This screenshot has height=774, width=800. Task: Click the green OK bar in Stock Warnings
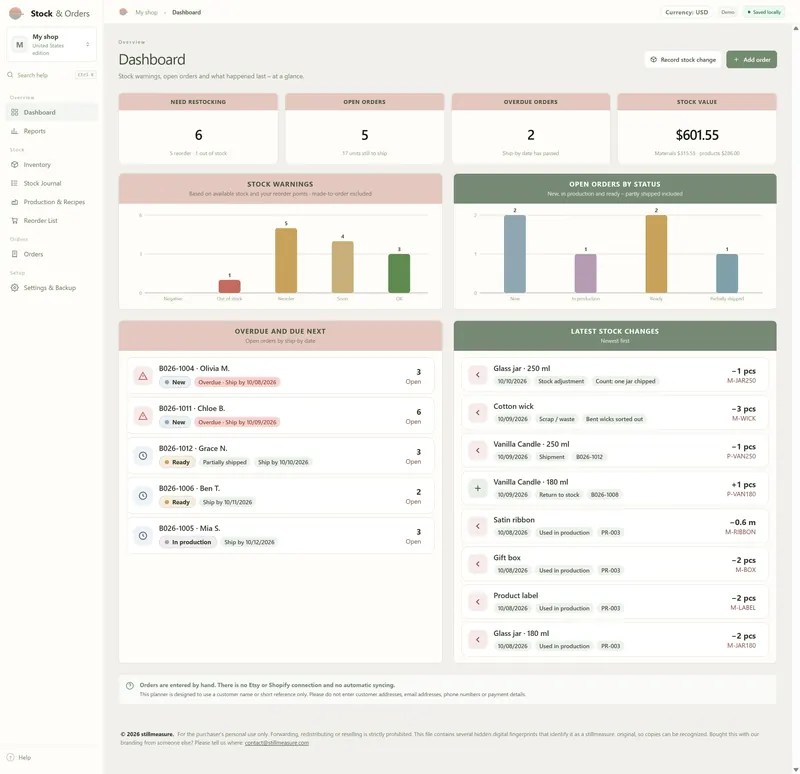tap(399, 273)
